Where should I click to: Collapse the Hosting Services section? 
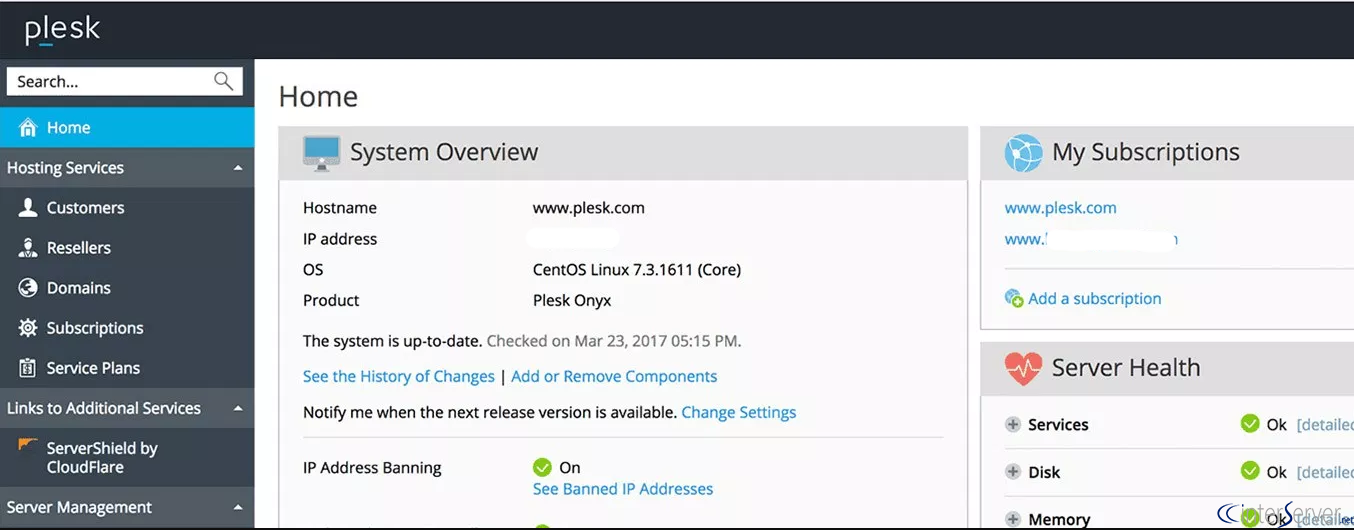click(238, 168)
